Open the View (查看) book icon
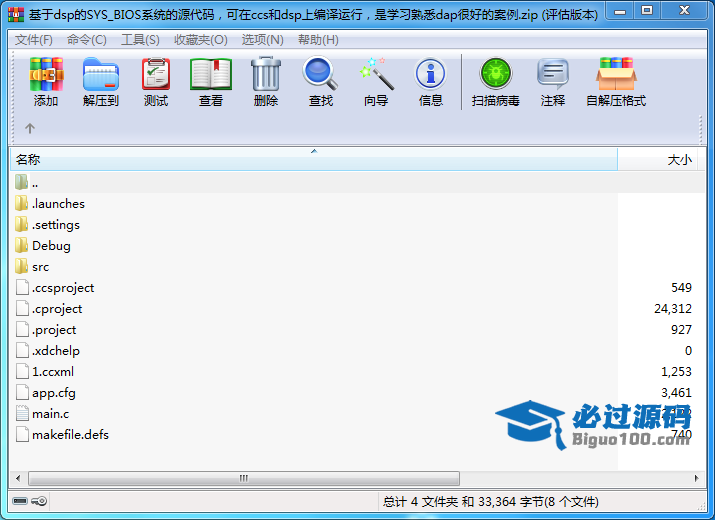The image size is (715, 520). (x=211, y=74)
